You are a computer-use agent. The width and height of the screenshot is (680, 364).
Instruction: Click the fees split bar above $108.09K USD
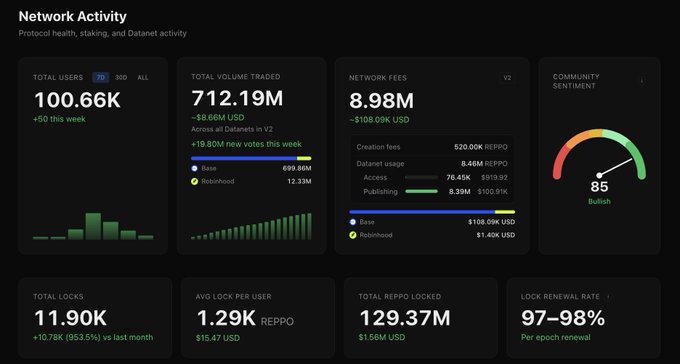pyautogui.click(x=432, y=212)
